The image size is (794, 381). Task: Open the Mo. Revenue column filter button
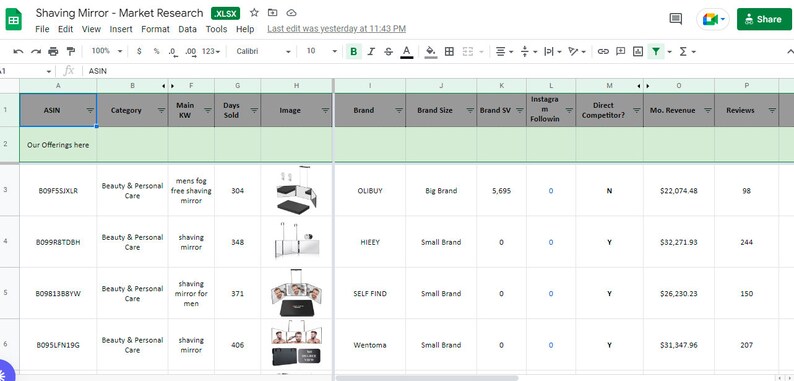707,110
